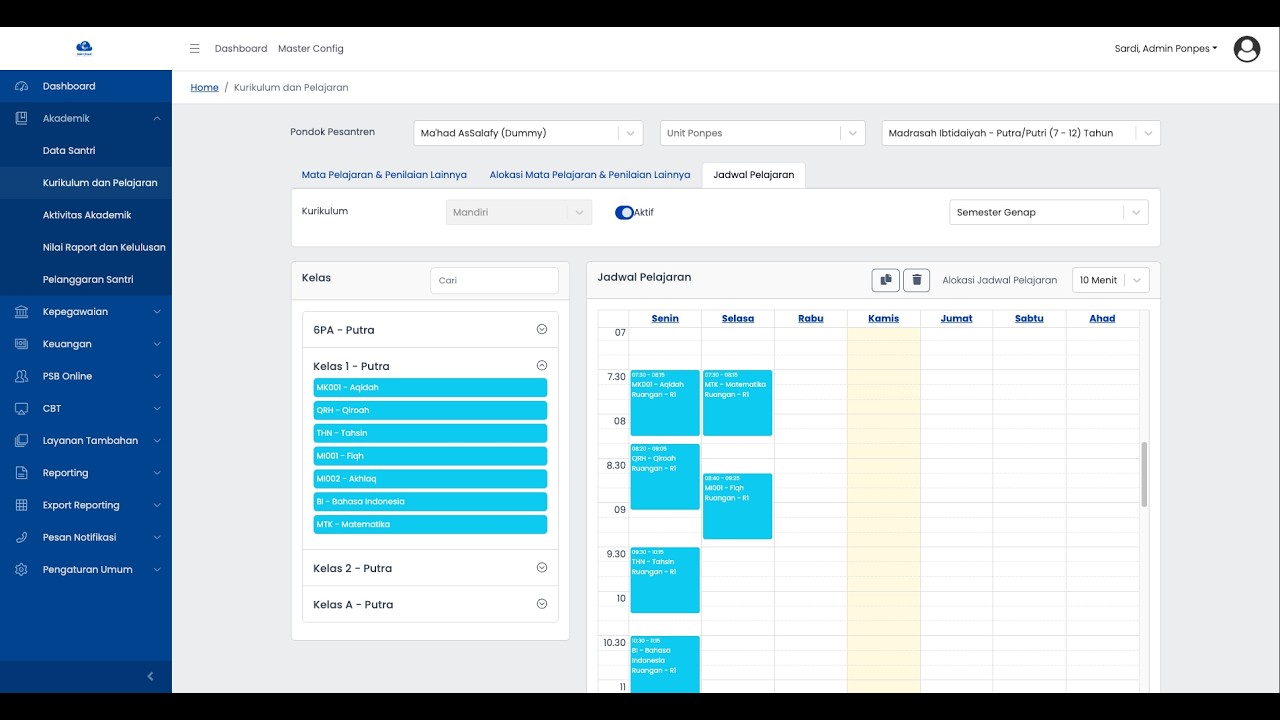The width and height of the screenshot is (1280, 720).
Task: Click the Cari class search field
Action: pos(494,280)
